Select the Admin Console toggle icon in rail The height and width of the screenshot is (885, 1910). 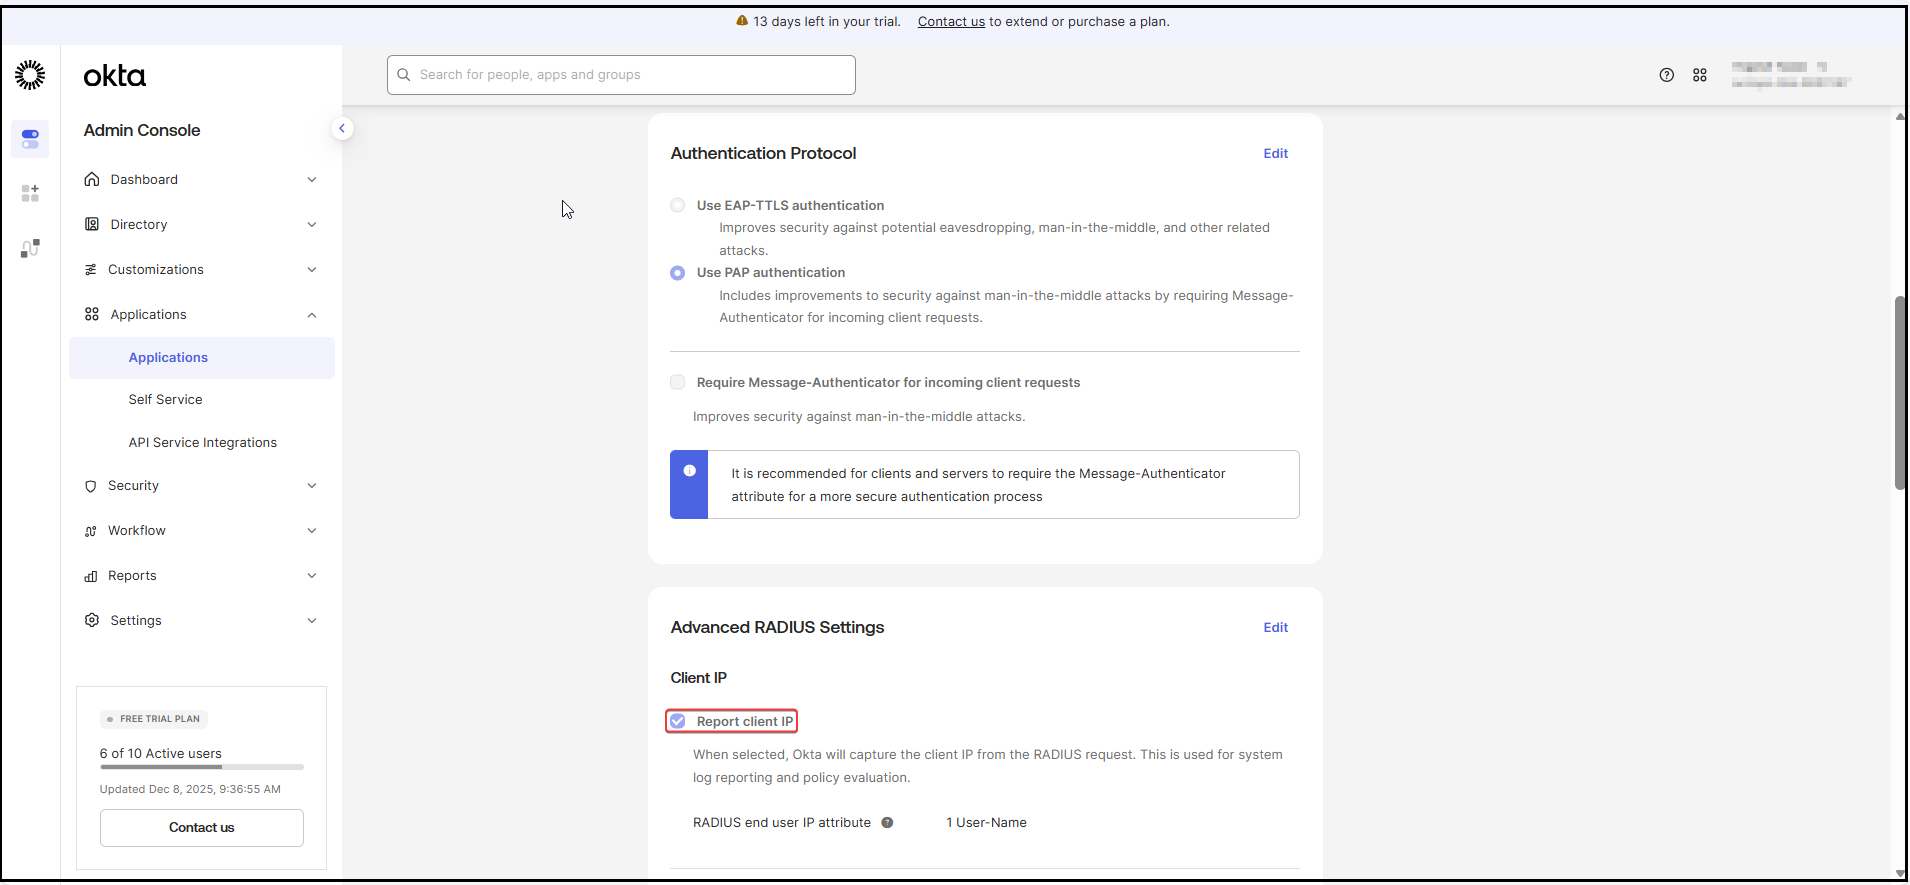pyautogui.click(x=30, y=138)
